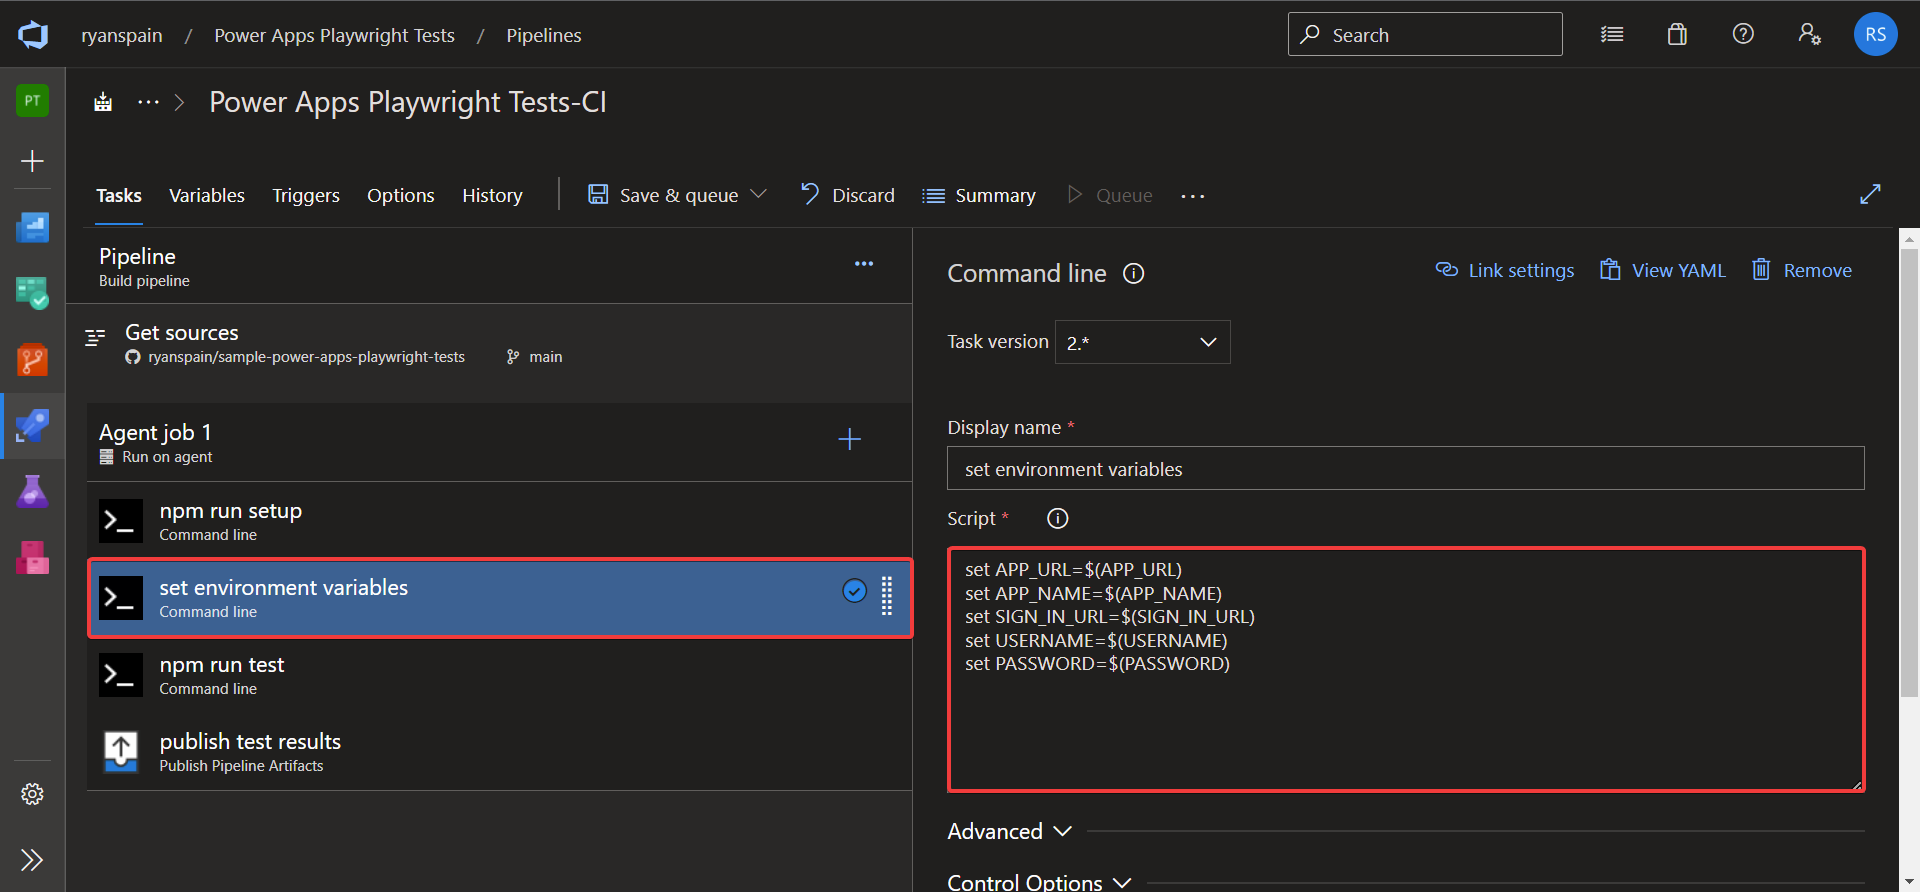Click the Queue button
This screenshot has width=1920, height=892.
point(1110,195)
